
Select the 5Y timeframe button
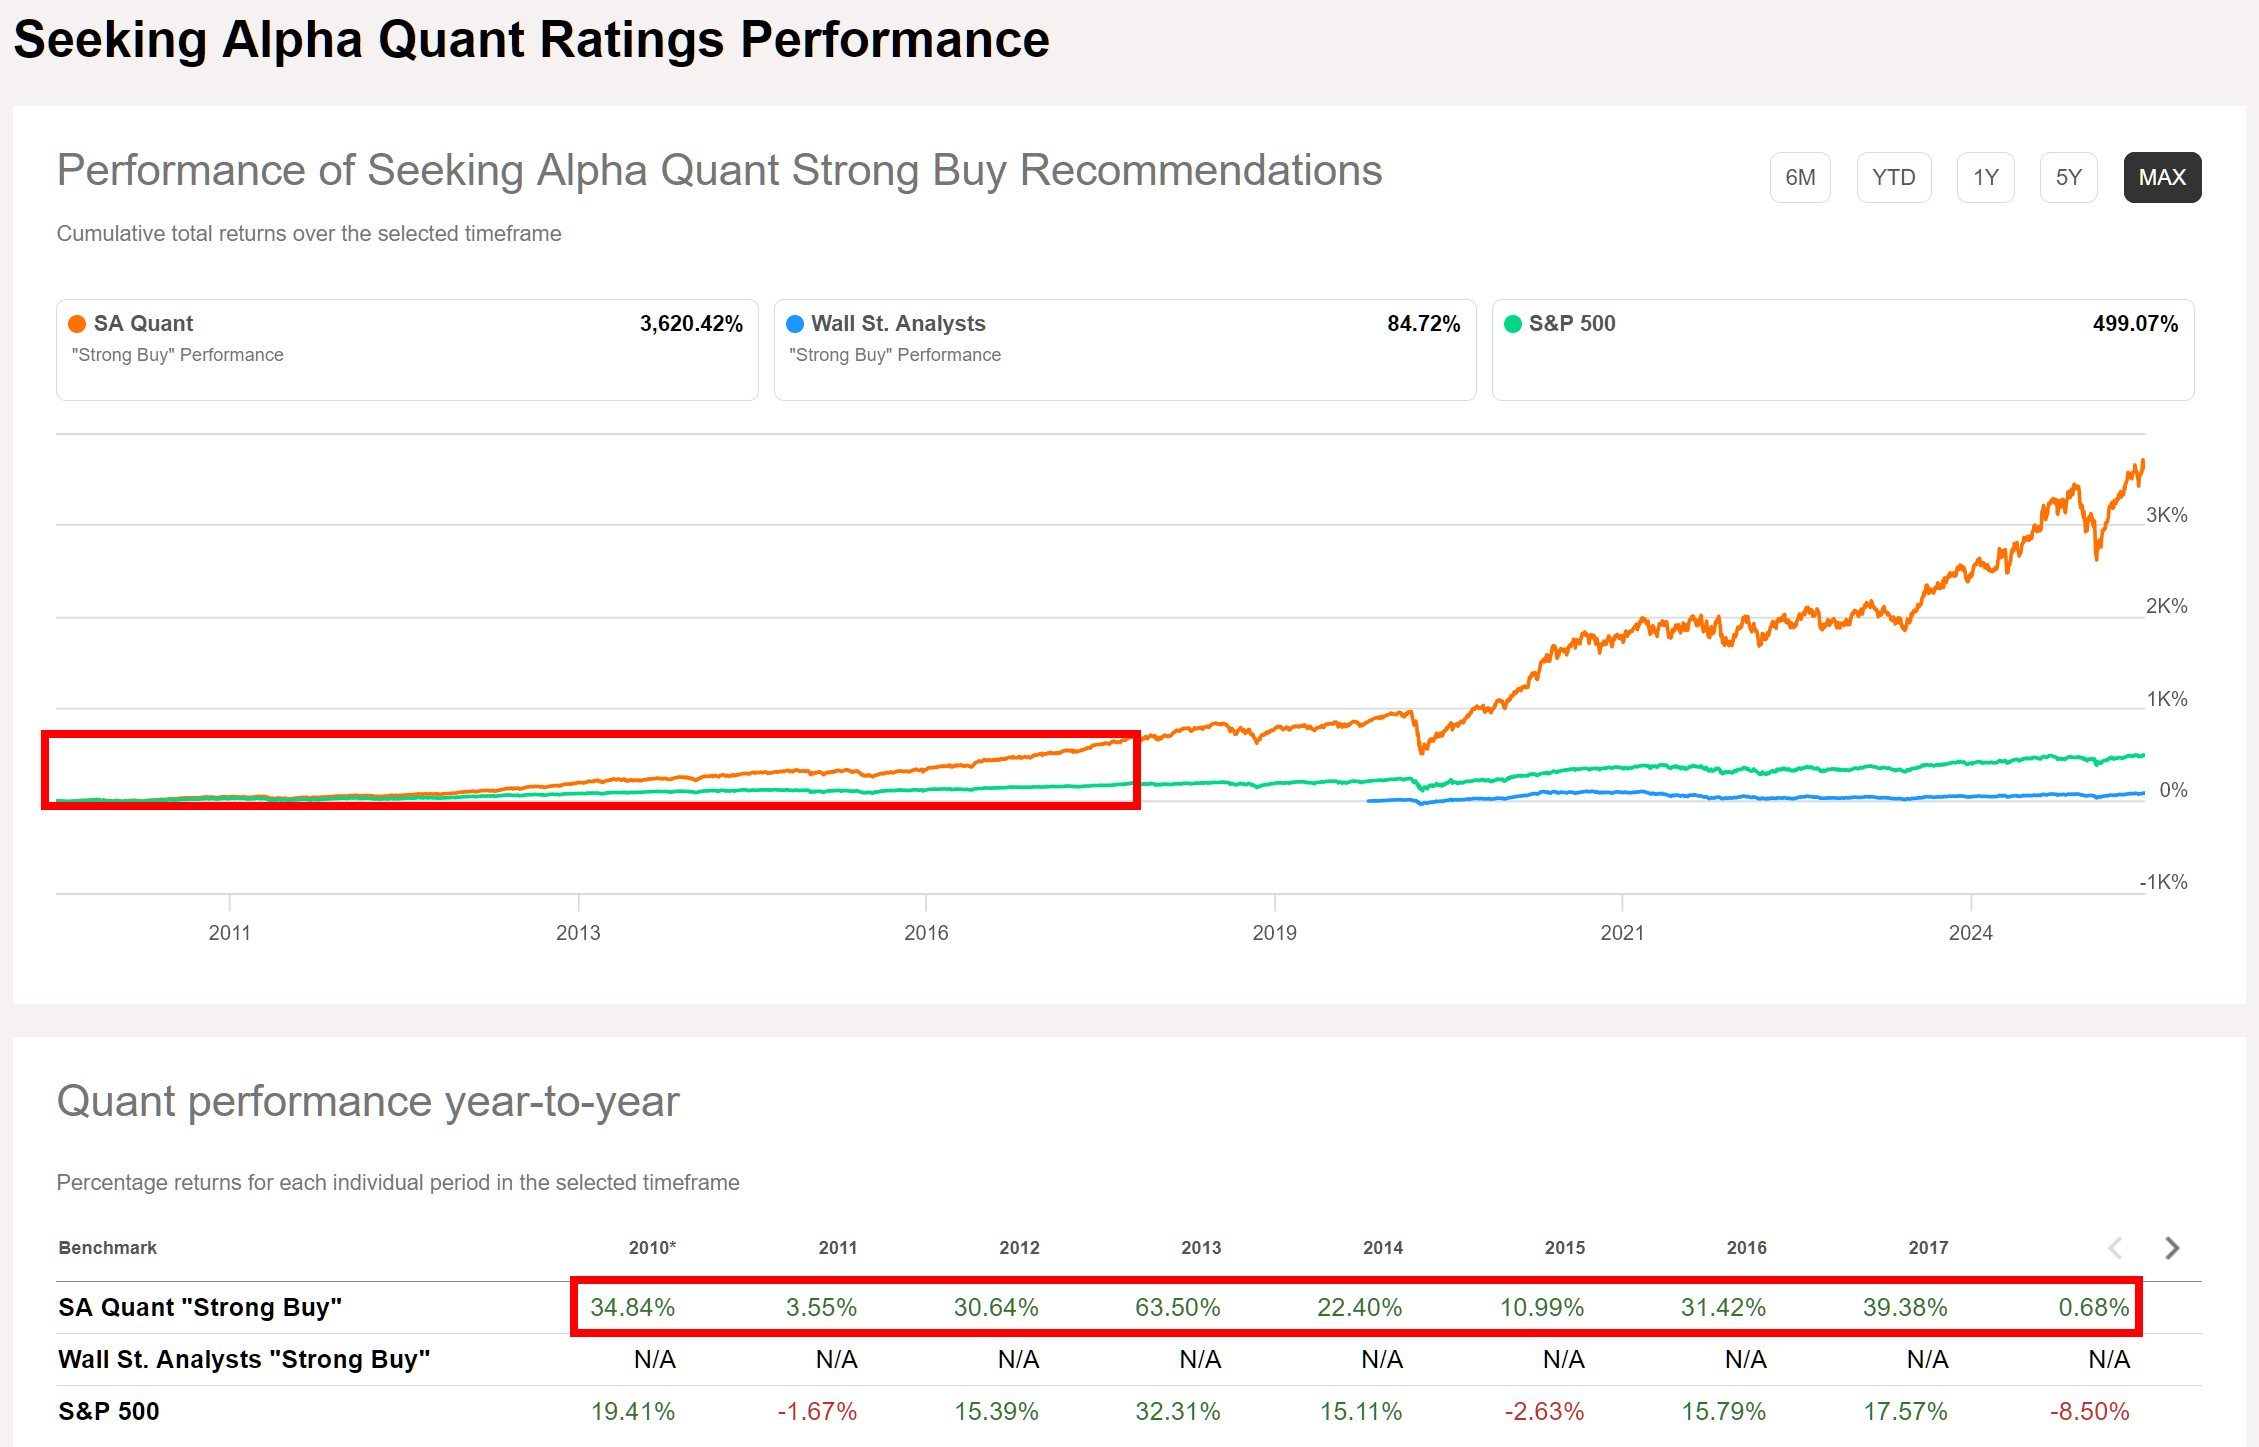coord(2068,177)
